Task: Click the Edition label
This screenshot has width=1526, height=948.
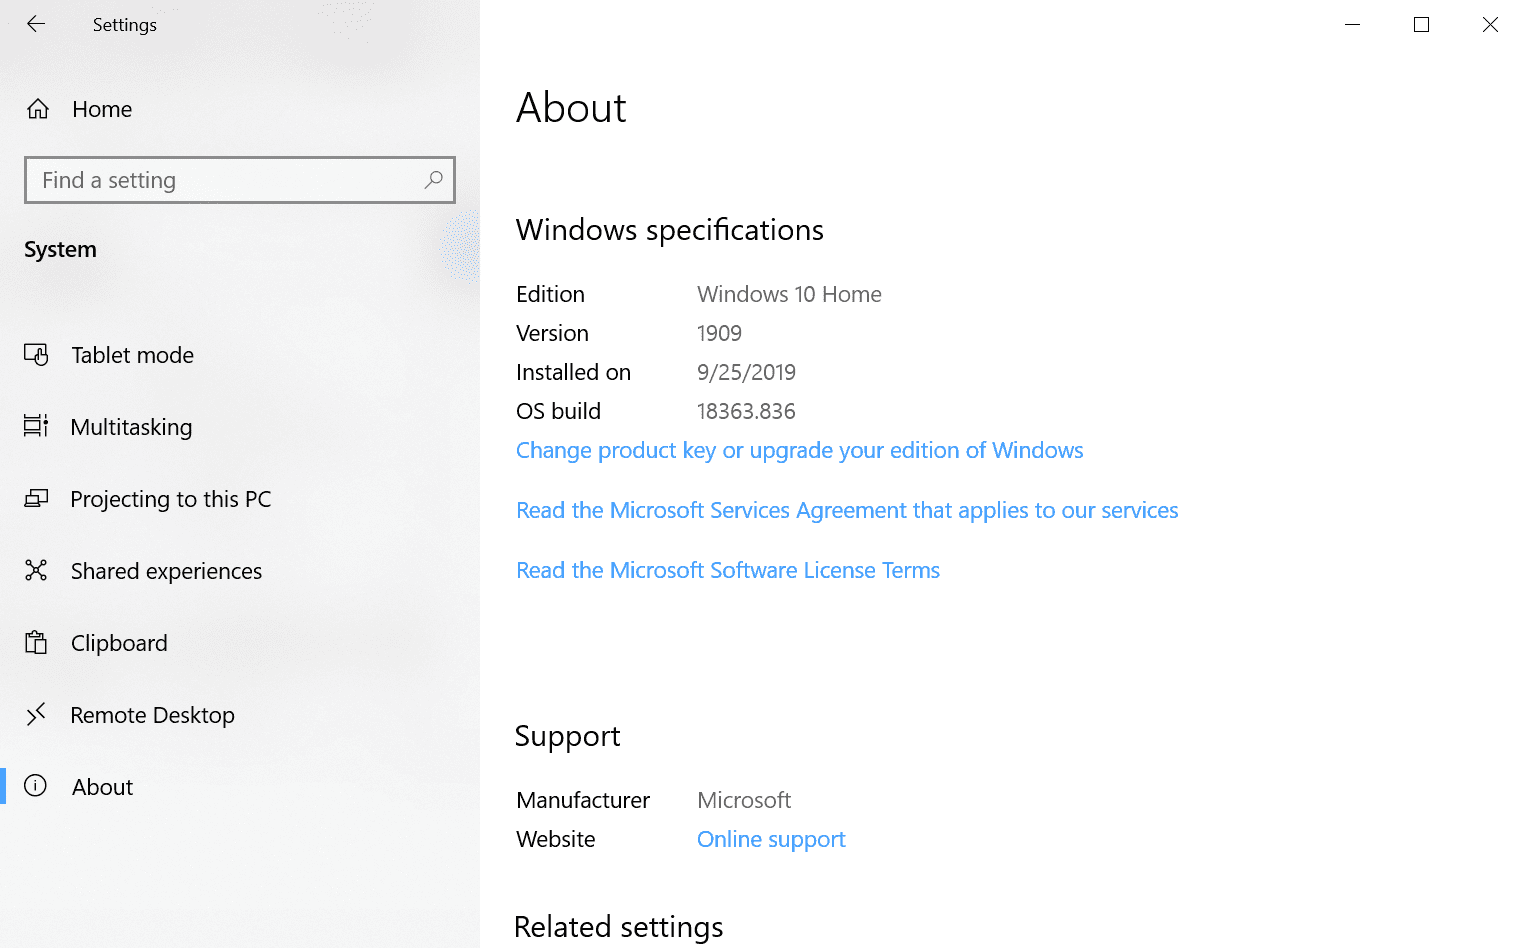Action: (550, 294)
